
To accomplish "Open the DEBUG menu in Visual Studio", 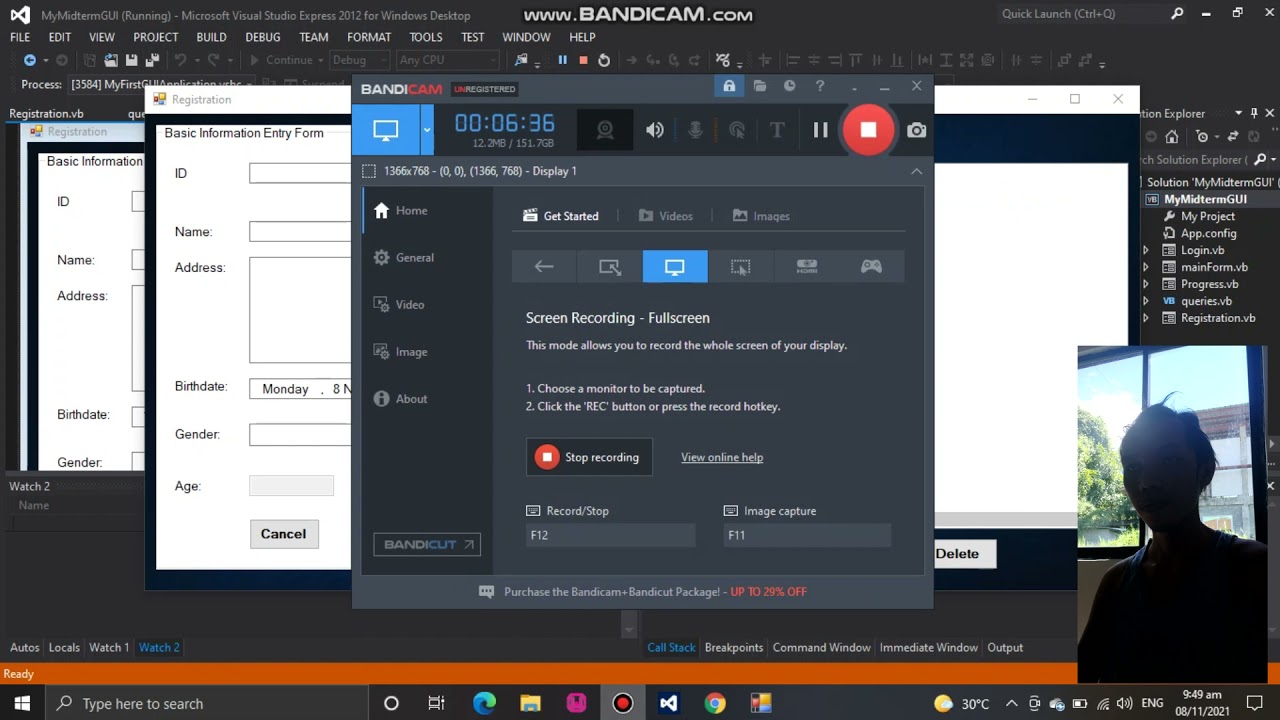I will [263, 37].
